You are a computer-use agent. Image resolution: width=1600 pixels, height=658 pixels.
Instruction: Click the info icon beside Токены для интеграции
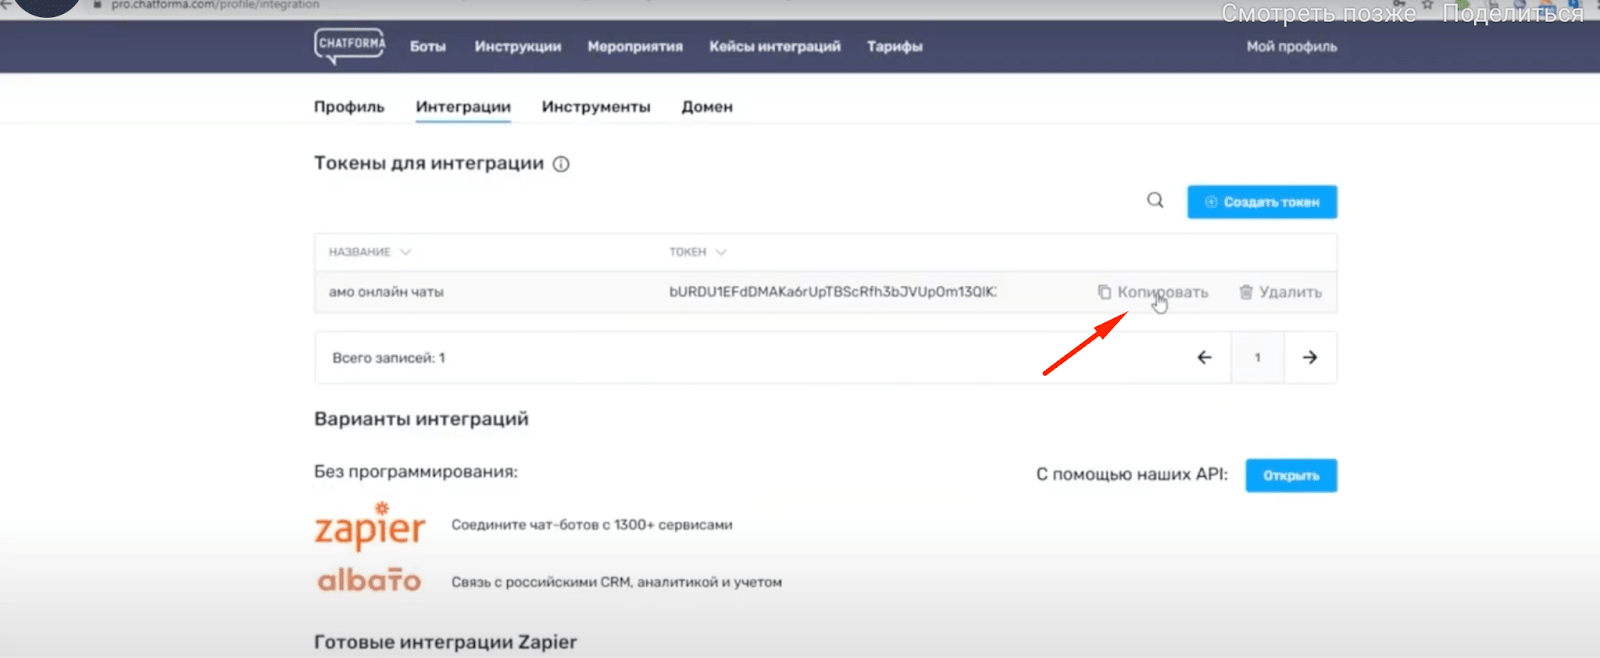pyautogui.click(x=561, y=164)
